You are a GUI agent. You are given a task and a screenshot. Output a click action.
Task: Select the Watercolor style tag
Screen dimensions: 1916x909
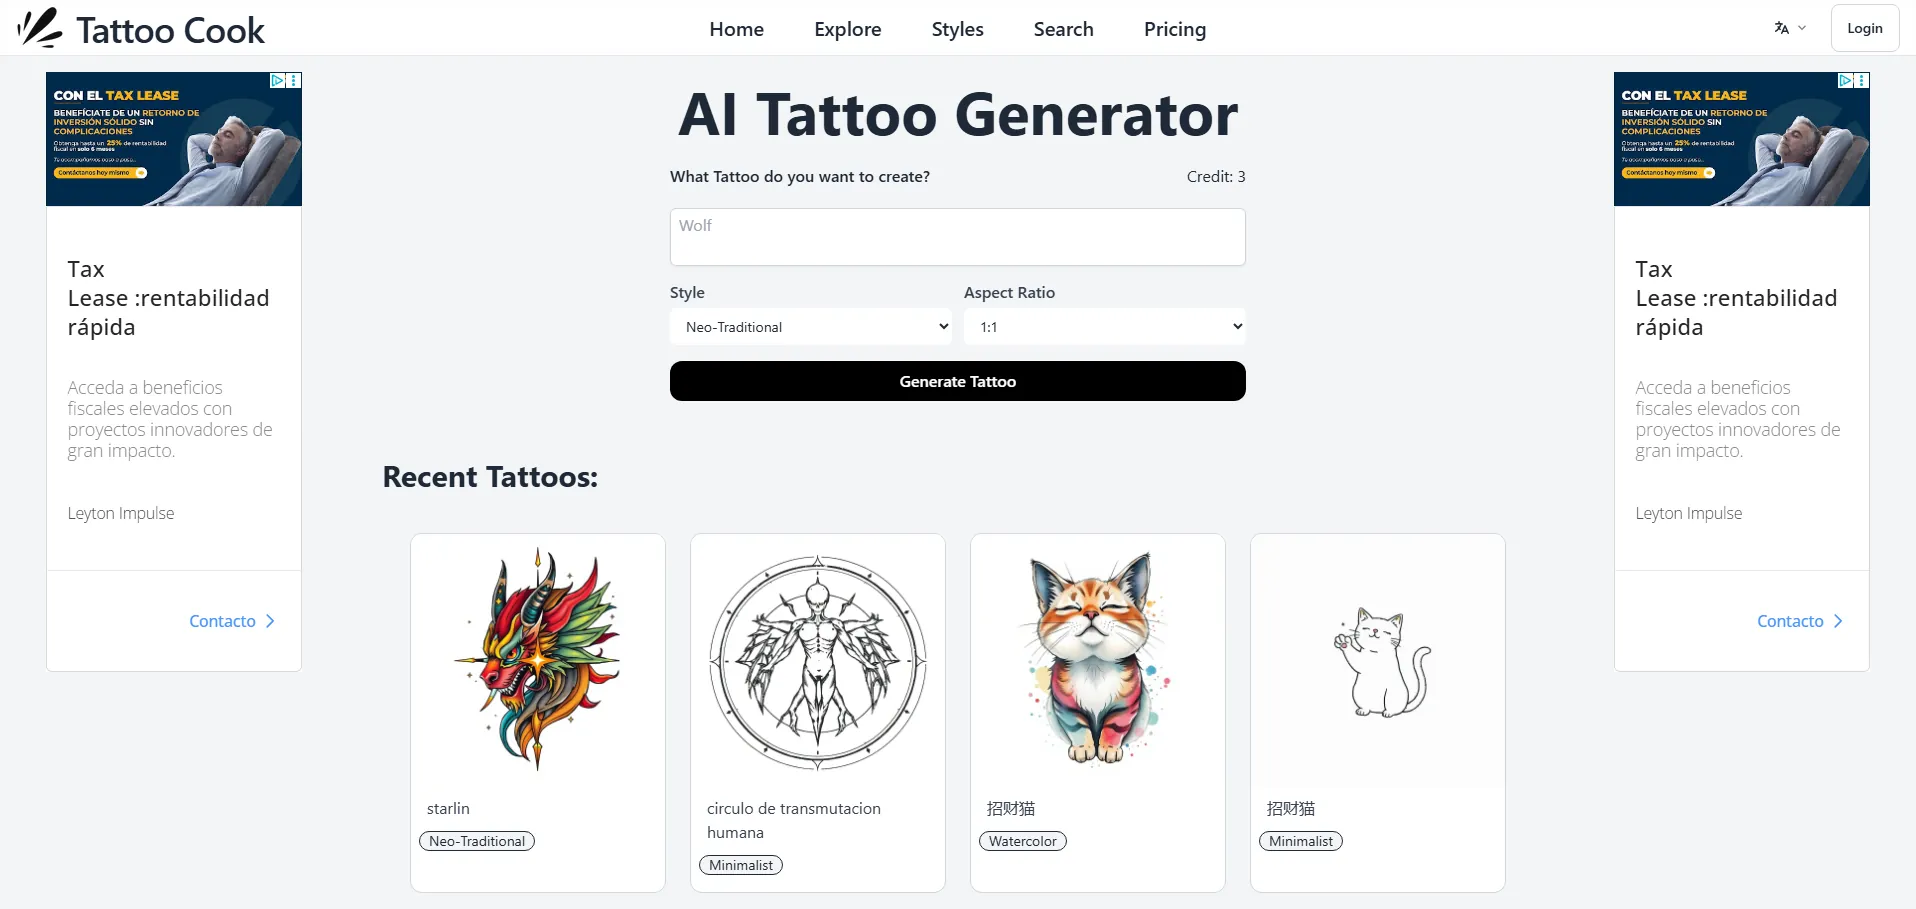[x=1023, y=841]
